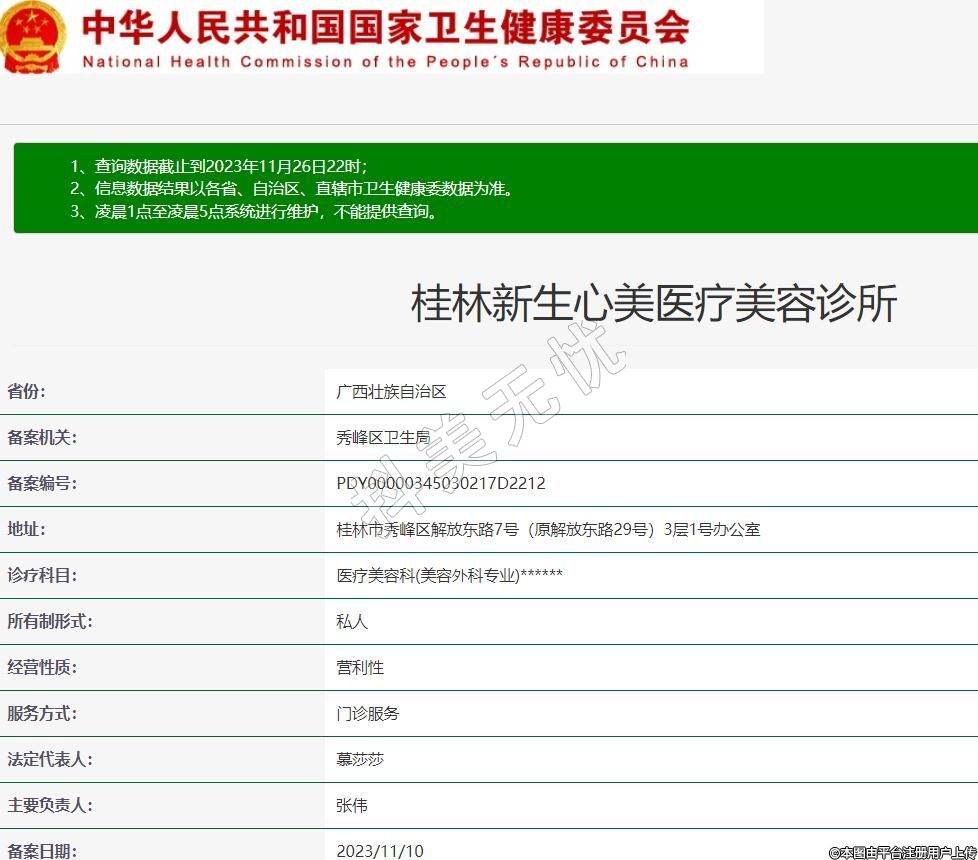Image resolution: width=978 pixels, height=860 pixels.
Task: Click the record date 2023/11/10
Action: pos(380,850)
